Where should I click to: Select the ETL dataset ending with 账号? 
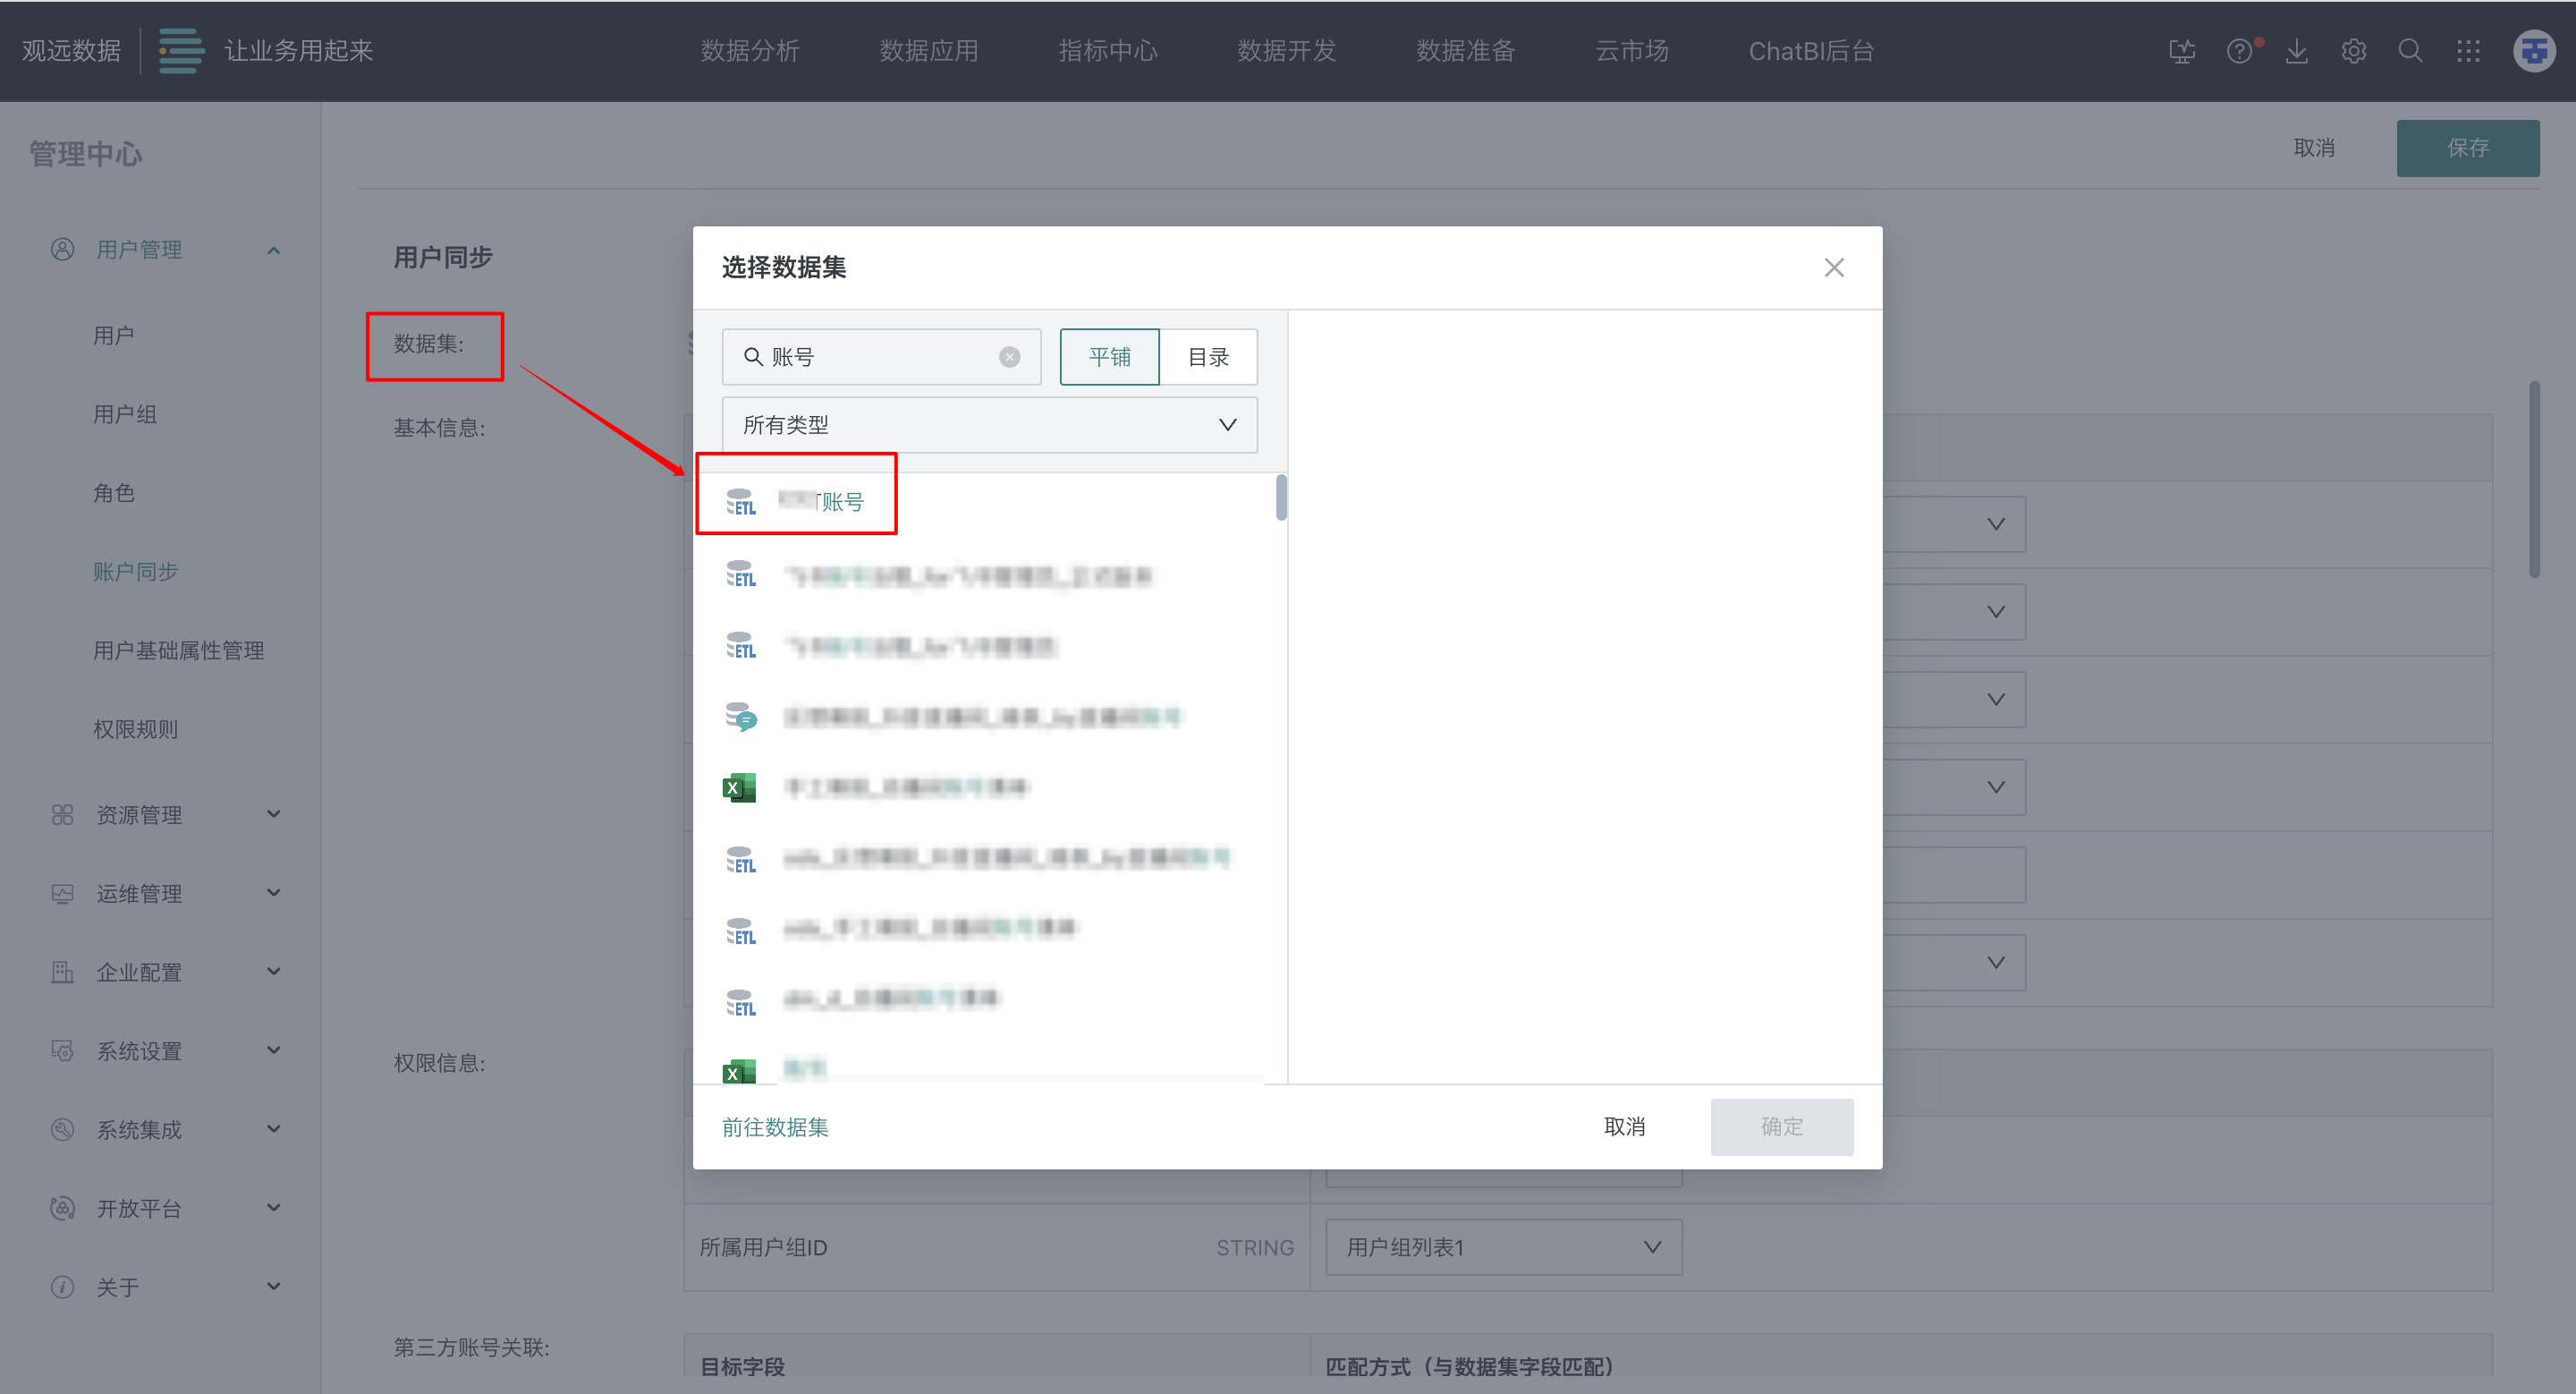click(820, 501)
